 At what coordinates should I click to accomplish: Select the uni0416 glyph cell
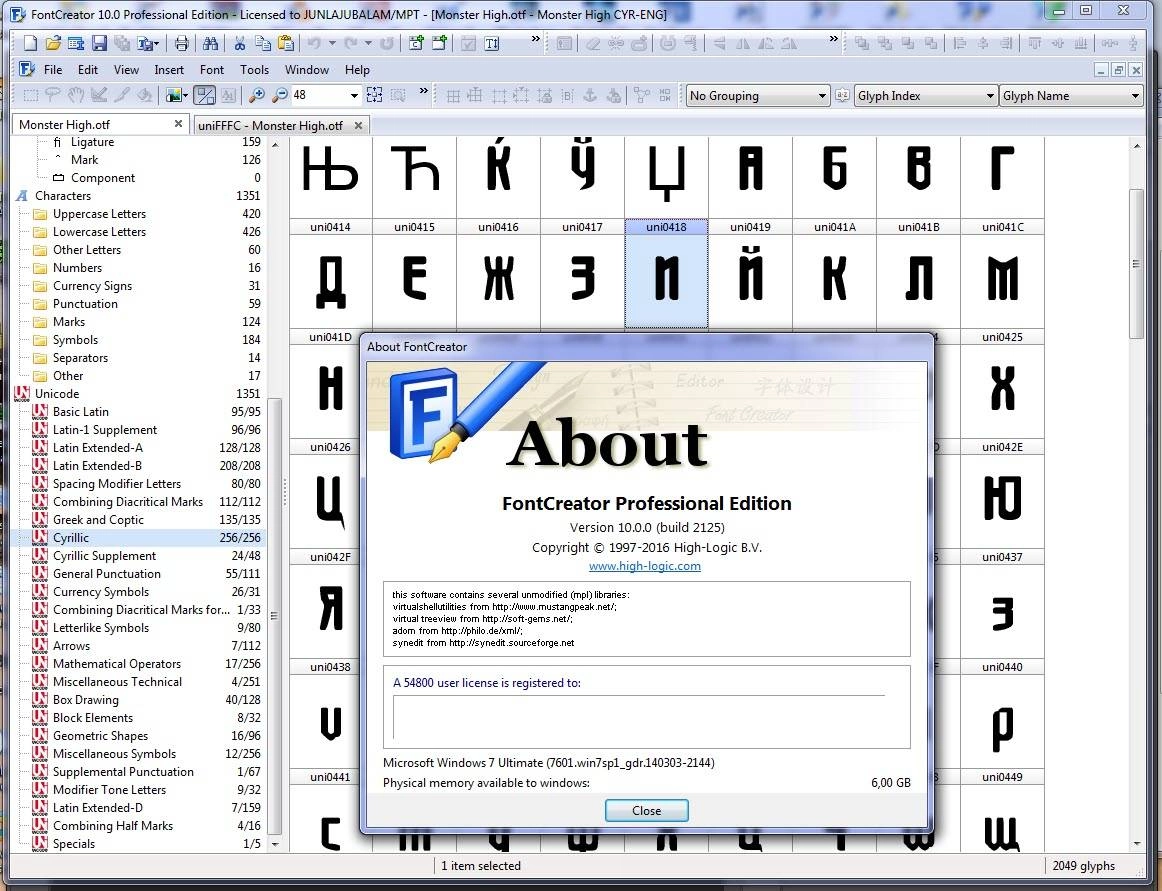tap(498, 274)
